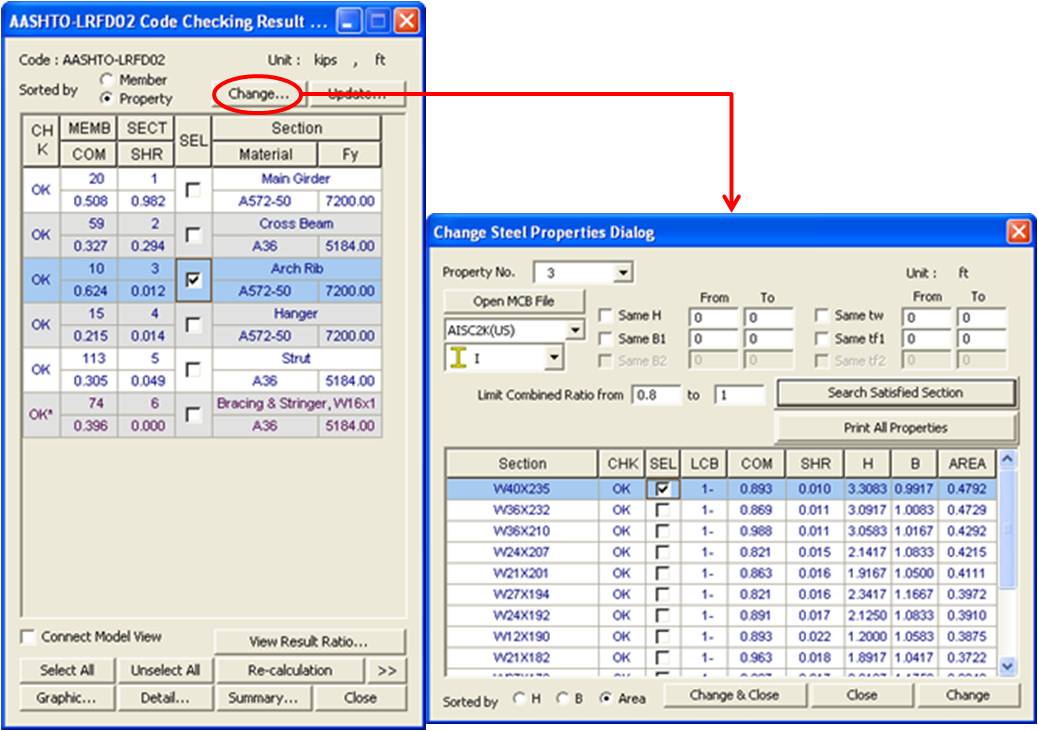Tick the Same H checkbox

coord(605,316)
